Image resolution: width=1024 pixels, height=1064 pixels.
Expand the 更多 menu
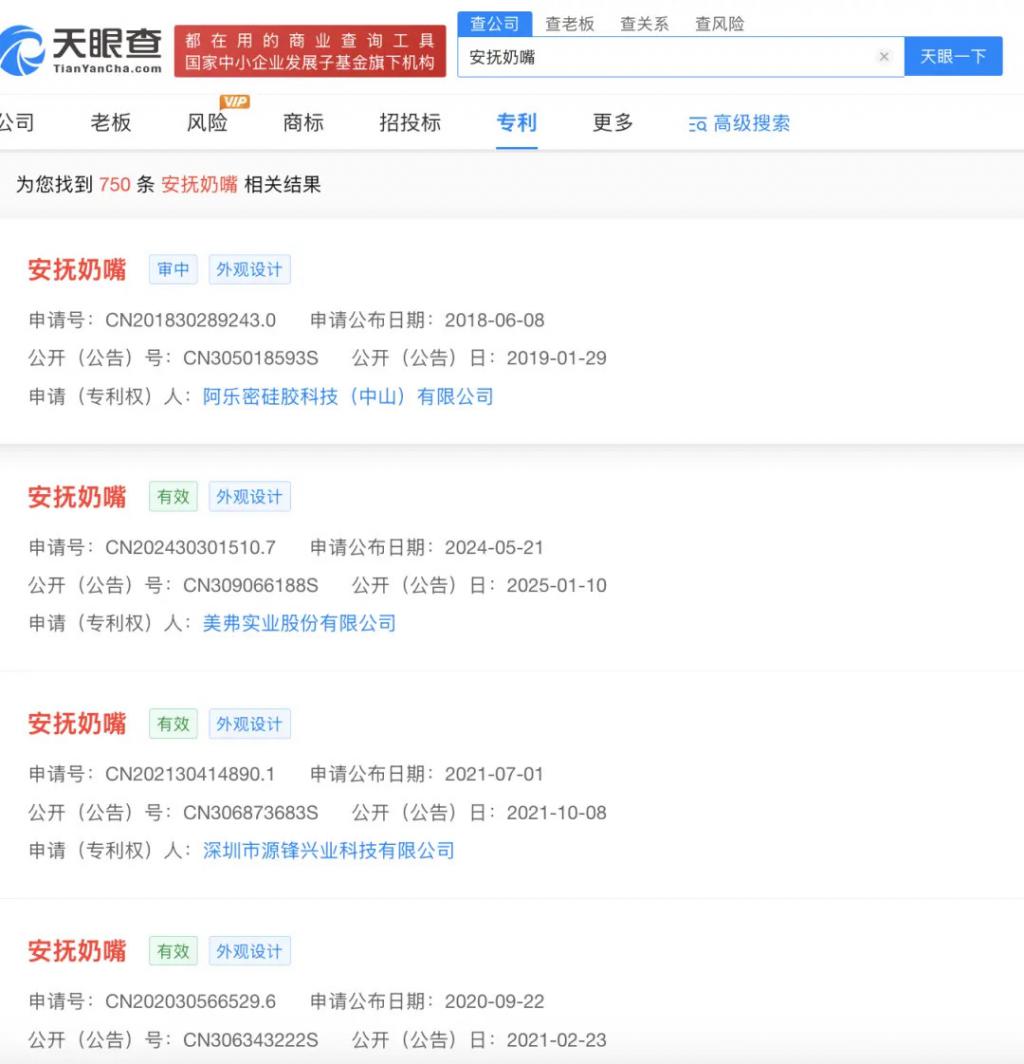[x=613, y=123]
